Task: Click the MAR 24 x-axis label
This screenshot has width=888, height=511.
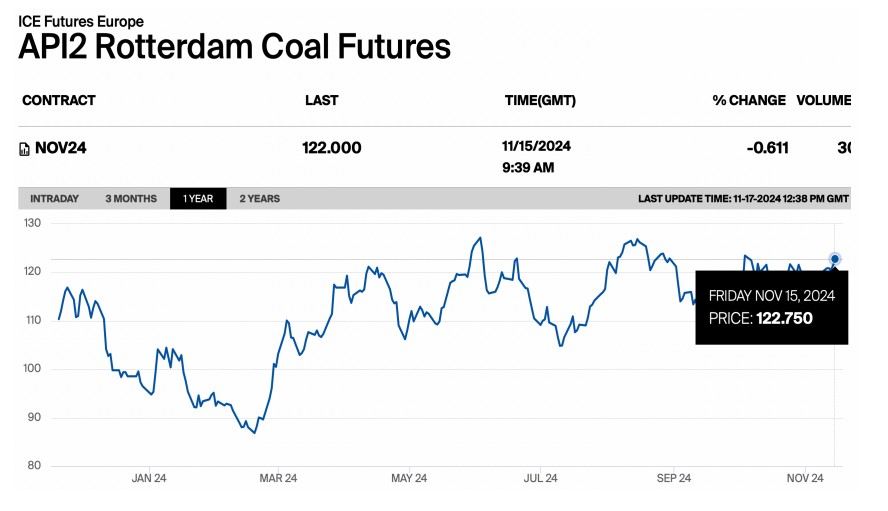Action: [278, 478]
